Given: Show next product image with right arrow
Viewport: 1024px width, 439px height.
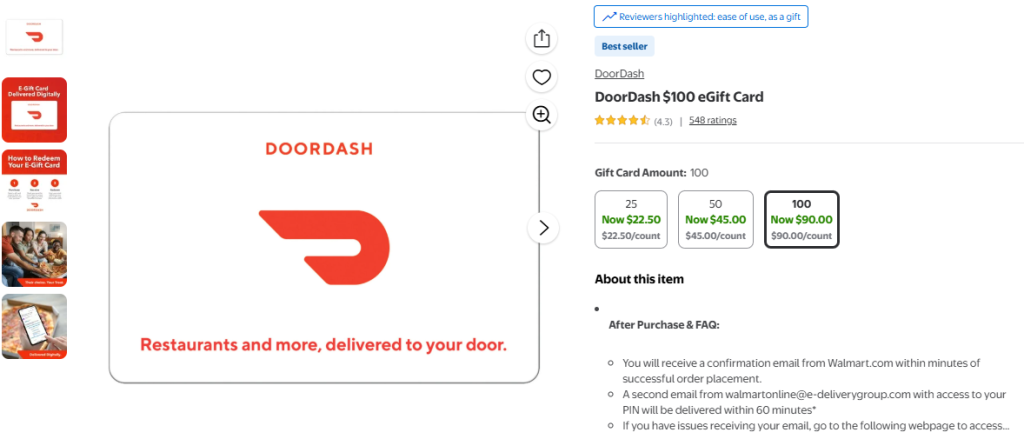Looking at the screenshot, I should click(x=543, y=228).
